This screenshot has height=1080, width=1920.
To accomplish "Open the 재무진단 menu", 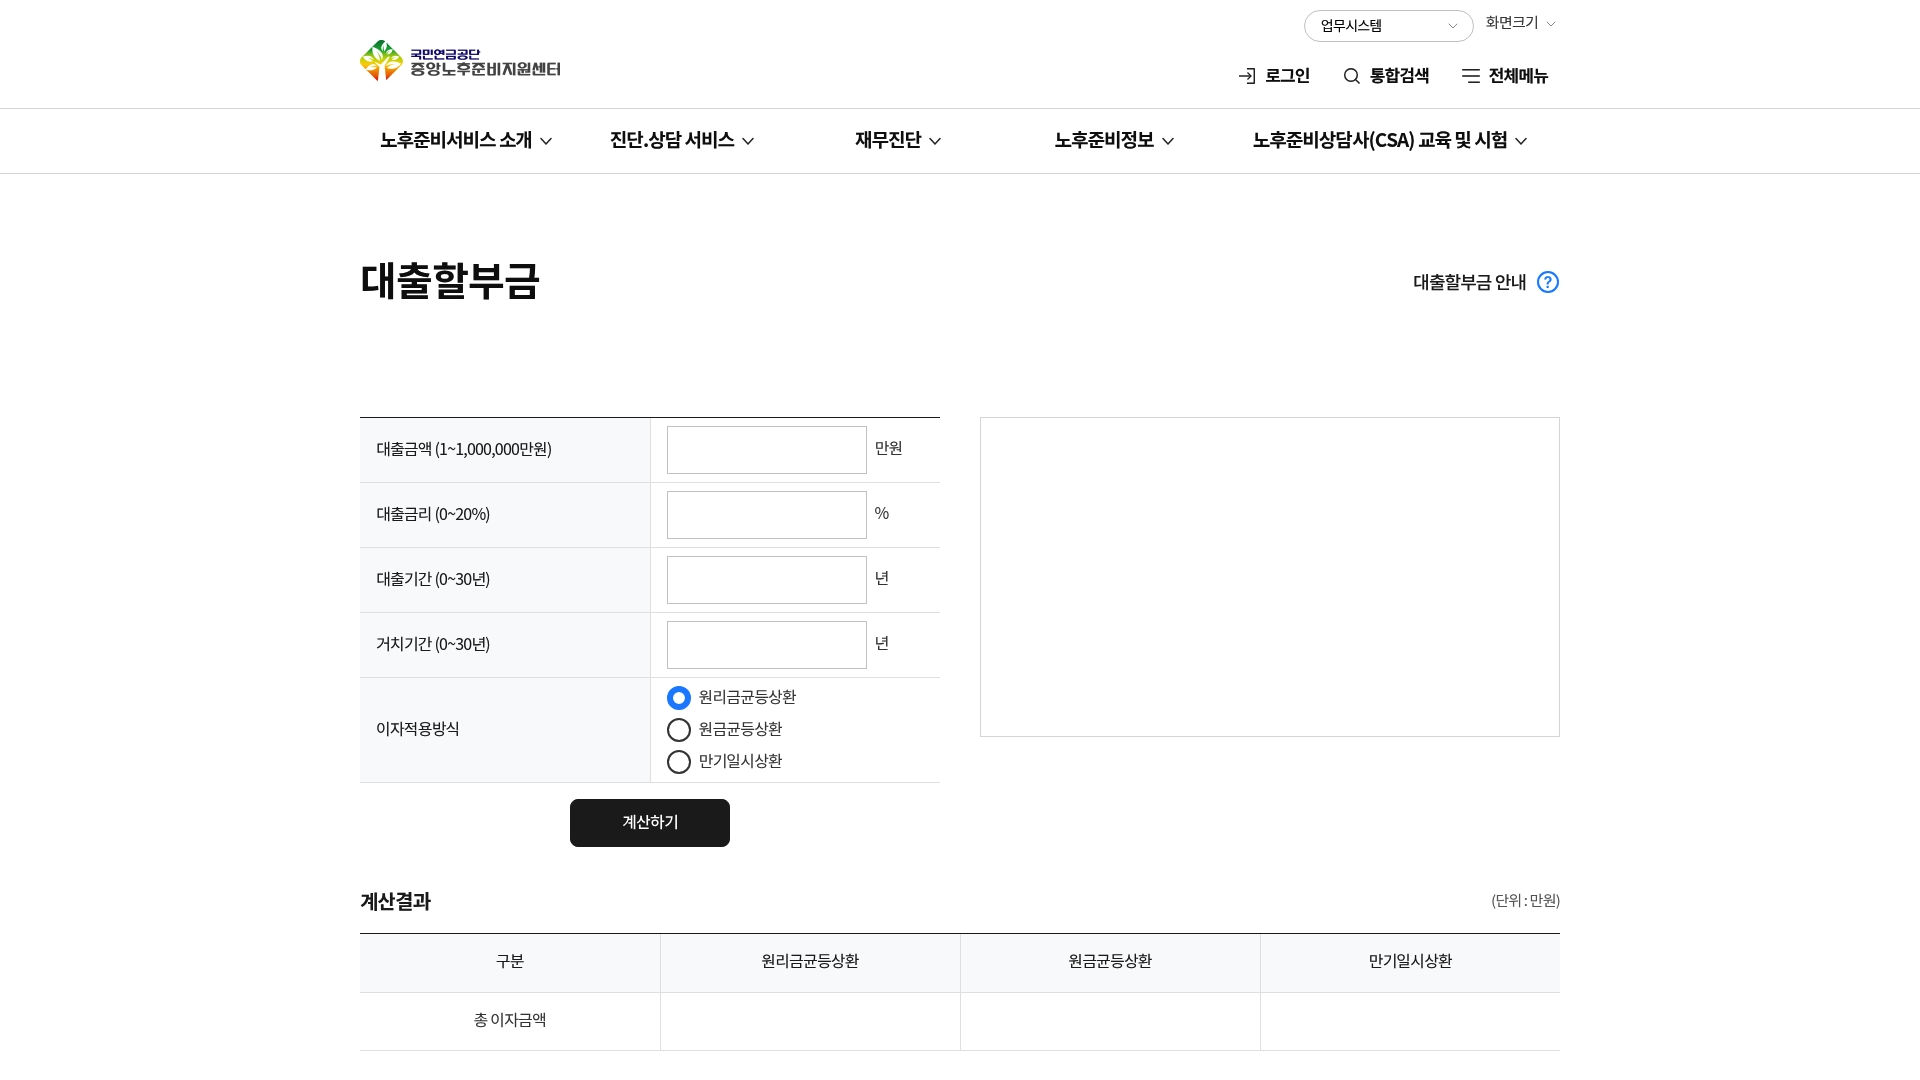I will (897, 140).
